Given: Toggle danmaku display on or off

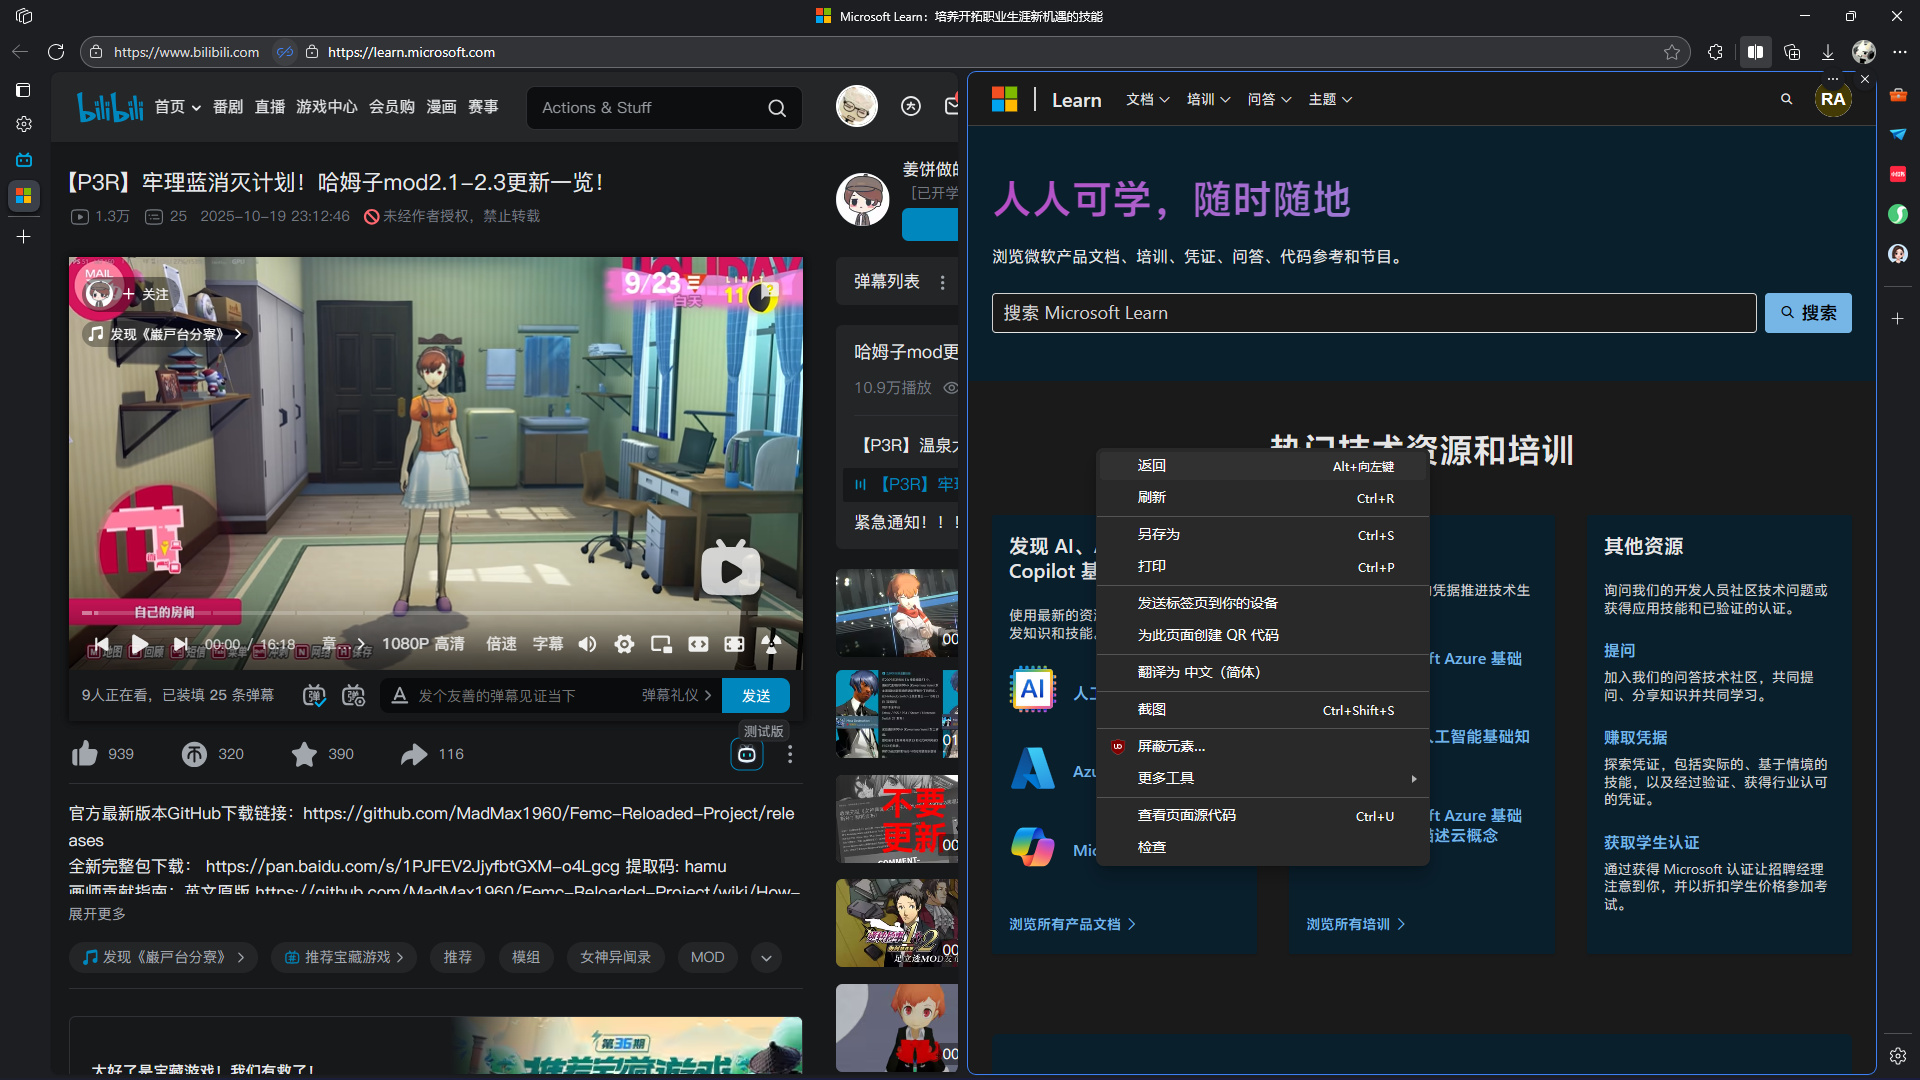Looking at the screenshot, I should pos(314,695).
